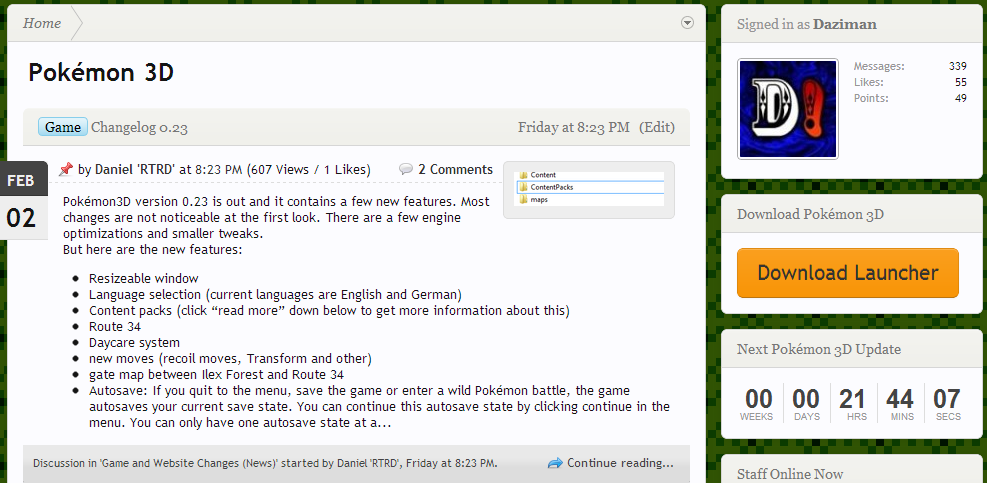Click the Daziman username in sidebar
The image size is (987, 483).
[x=845, y=25]
